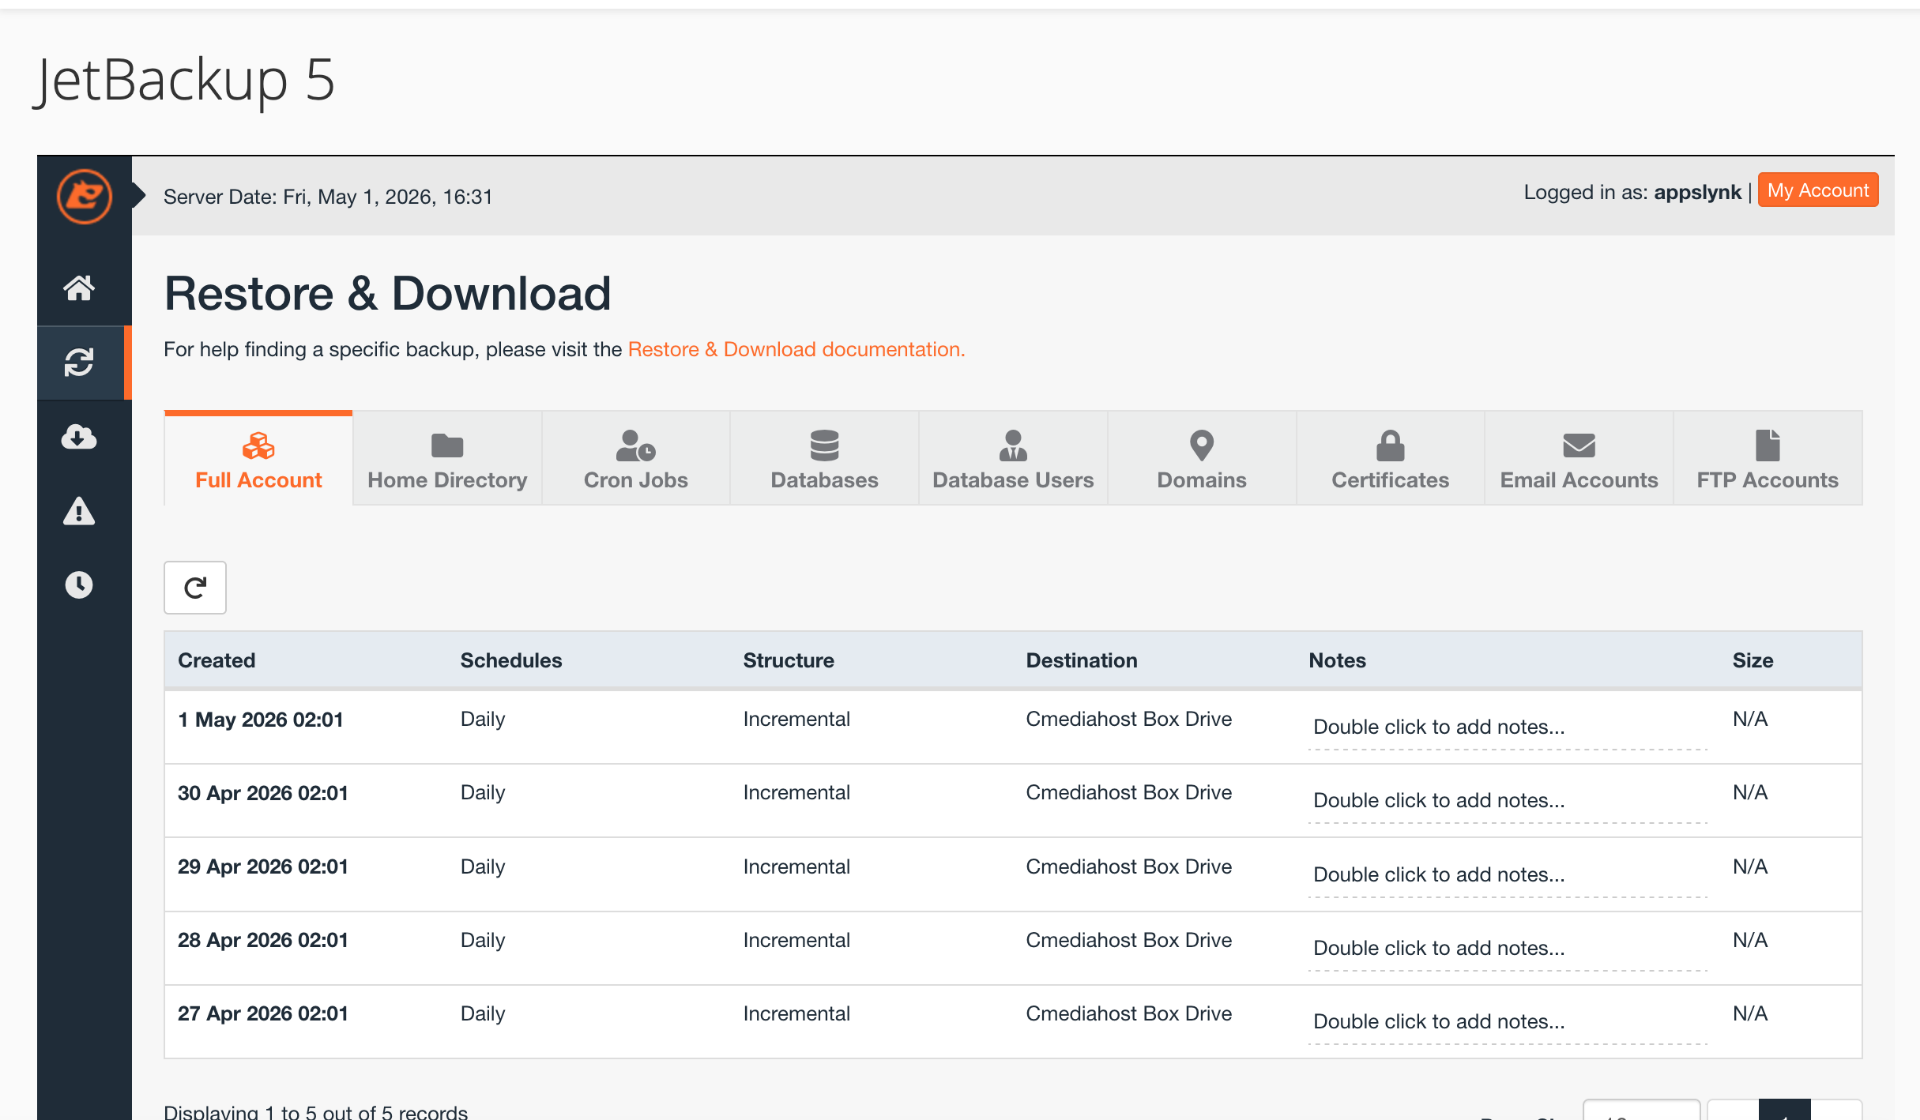Click Cmediahost Box Drive in the 29 Apr row
The image size is (1920, 1120).
[x=1129, y=866]
